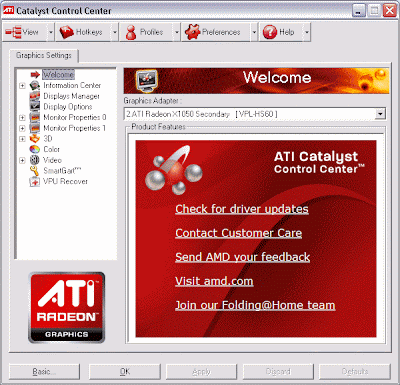This screenshot has width=400, height=385.
Task: Click the Defaults button
Action: point(355,371)
